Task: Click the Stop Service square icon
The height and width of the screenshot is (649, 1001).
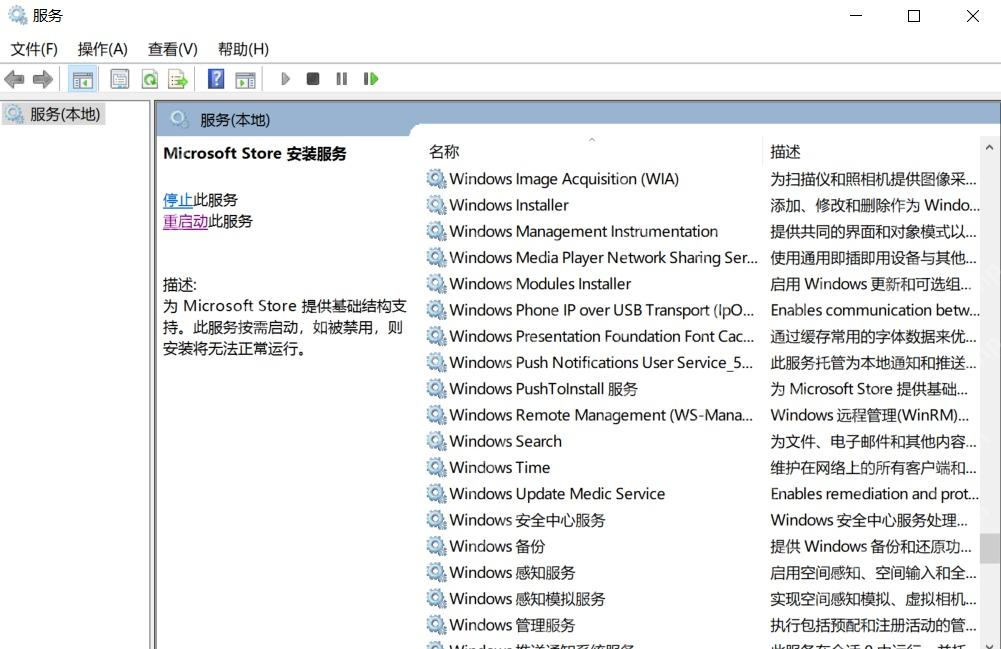Action: pos(313,78)
